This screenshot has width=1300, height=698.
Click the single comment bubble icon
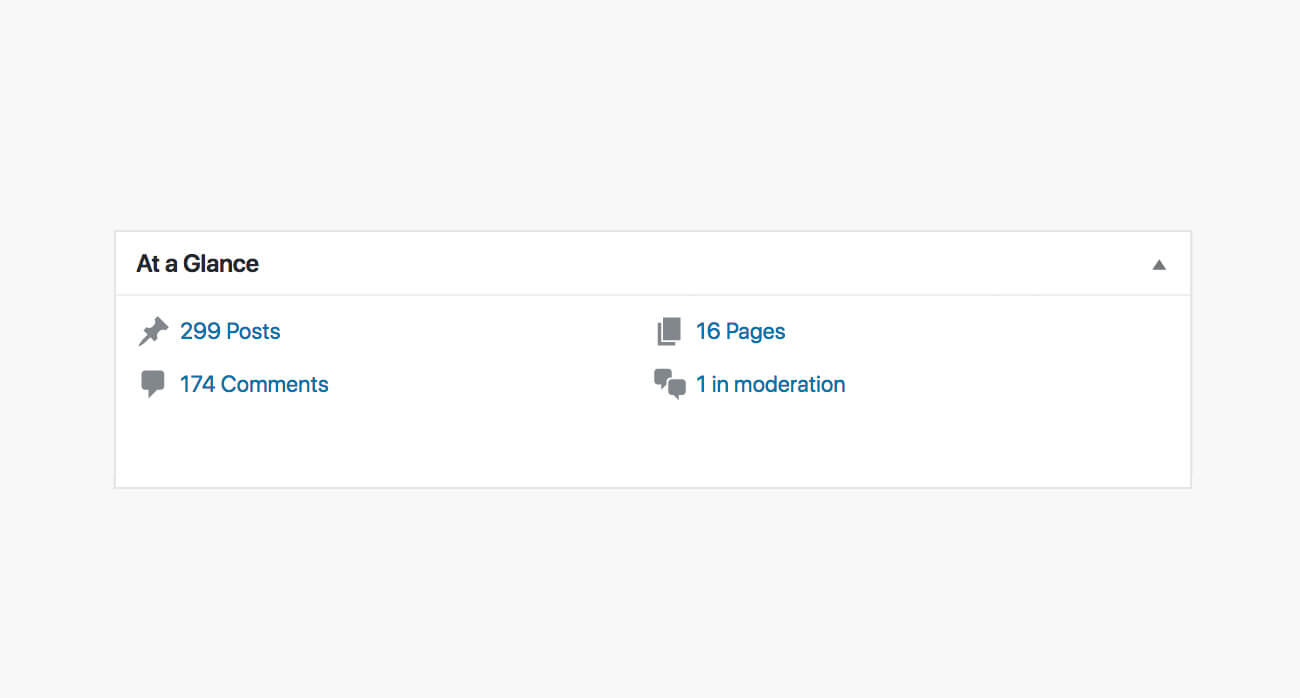point(153,384)
